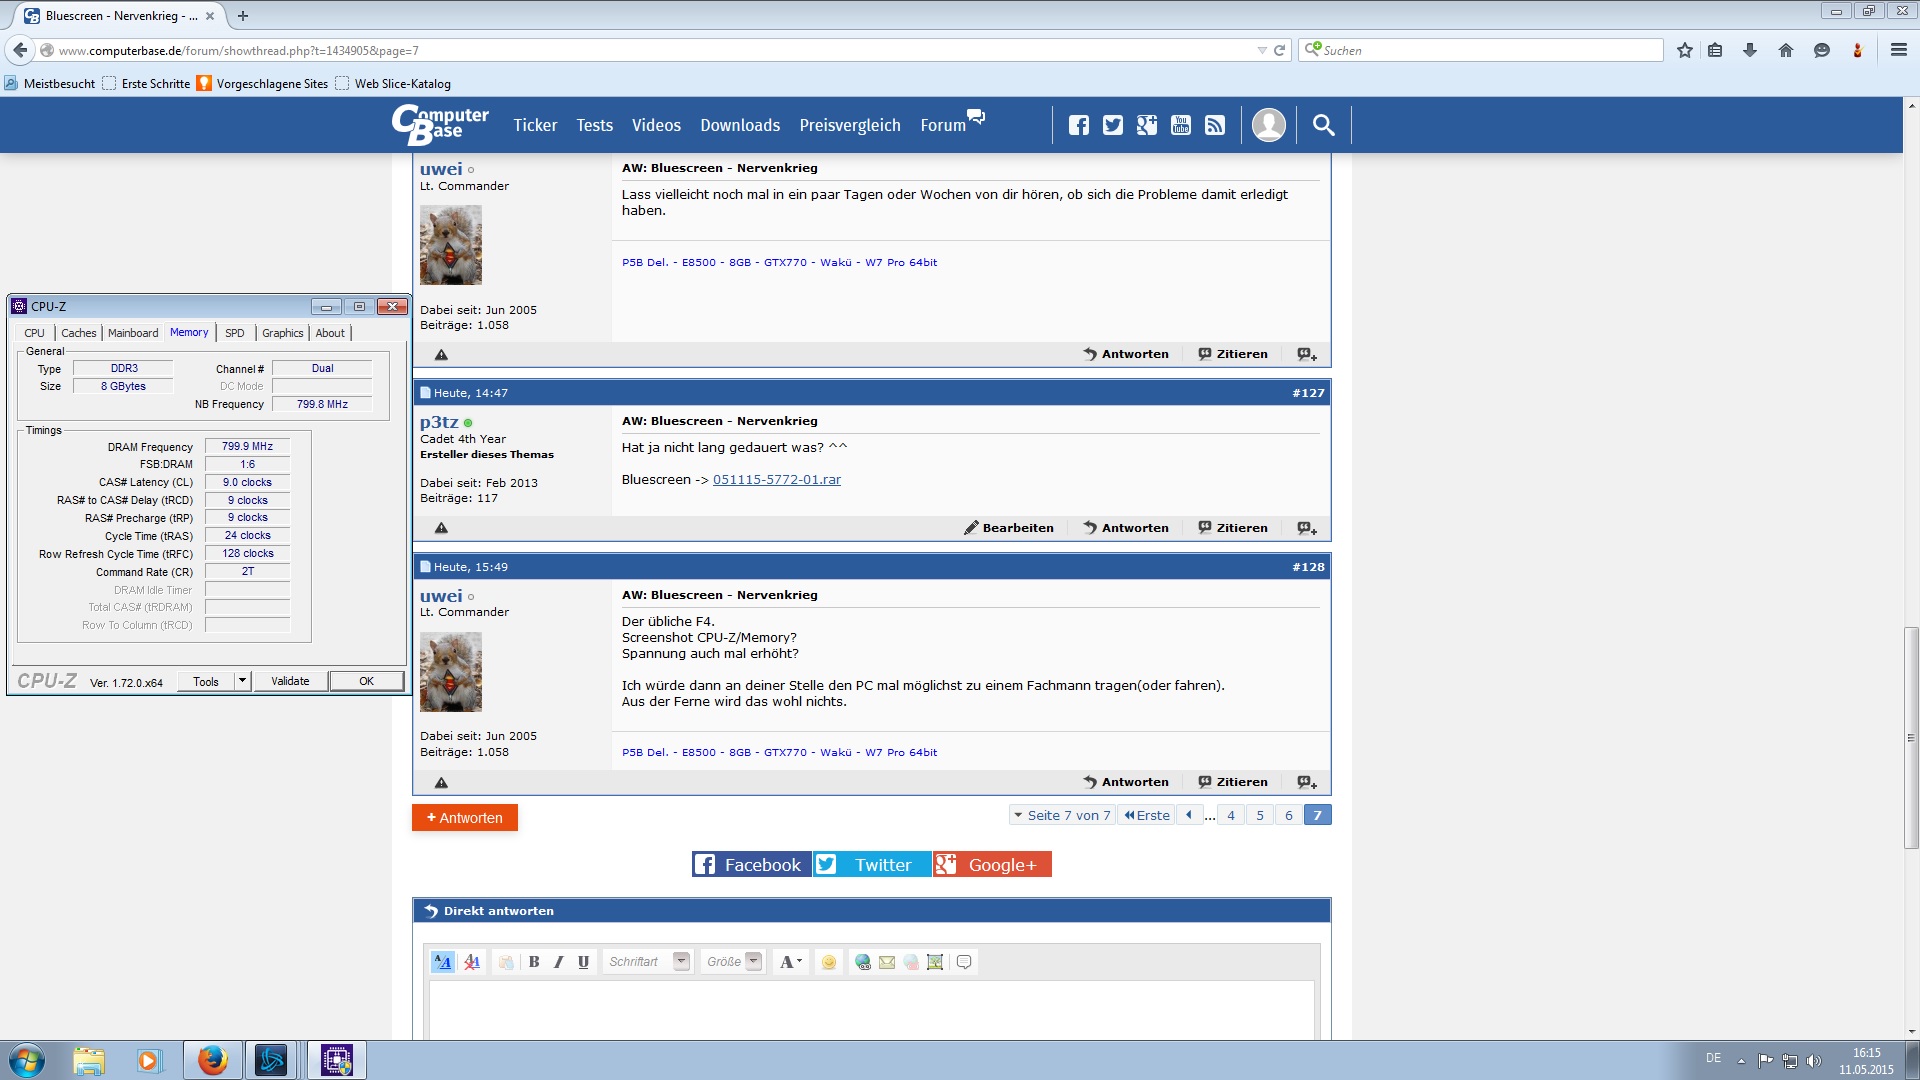This screenshot has height=1080, width=1920.
Task: Open the YouTube icon in header
Action: [x=1181, y=125]
